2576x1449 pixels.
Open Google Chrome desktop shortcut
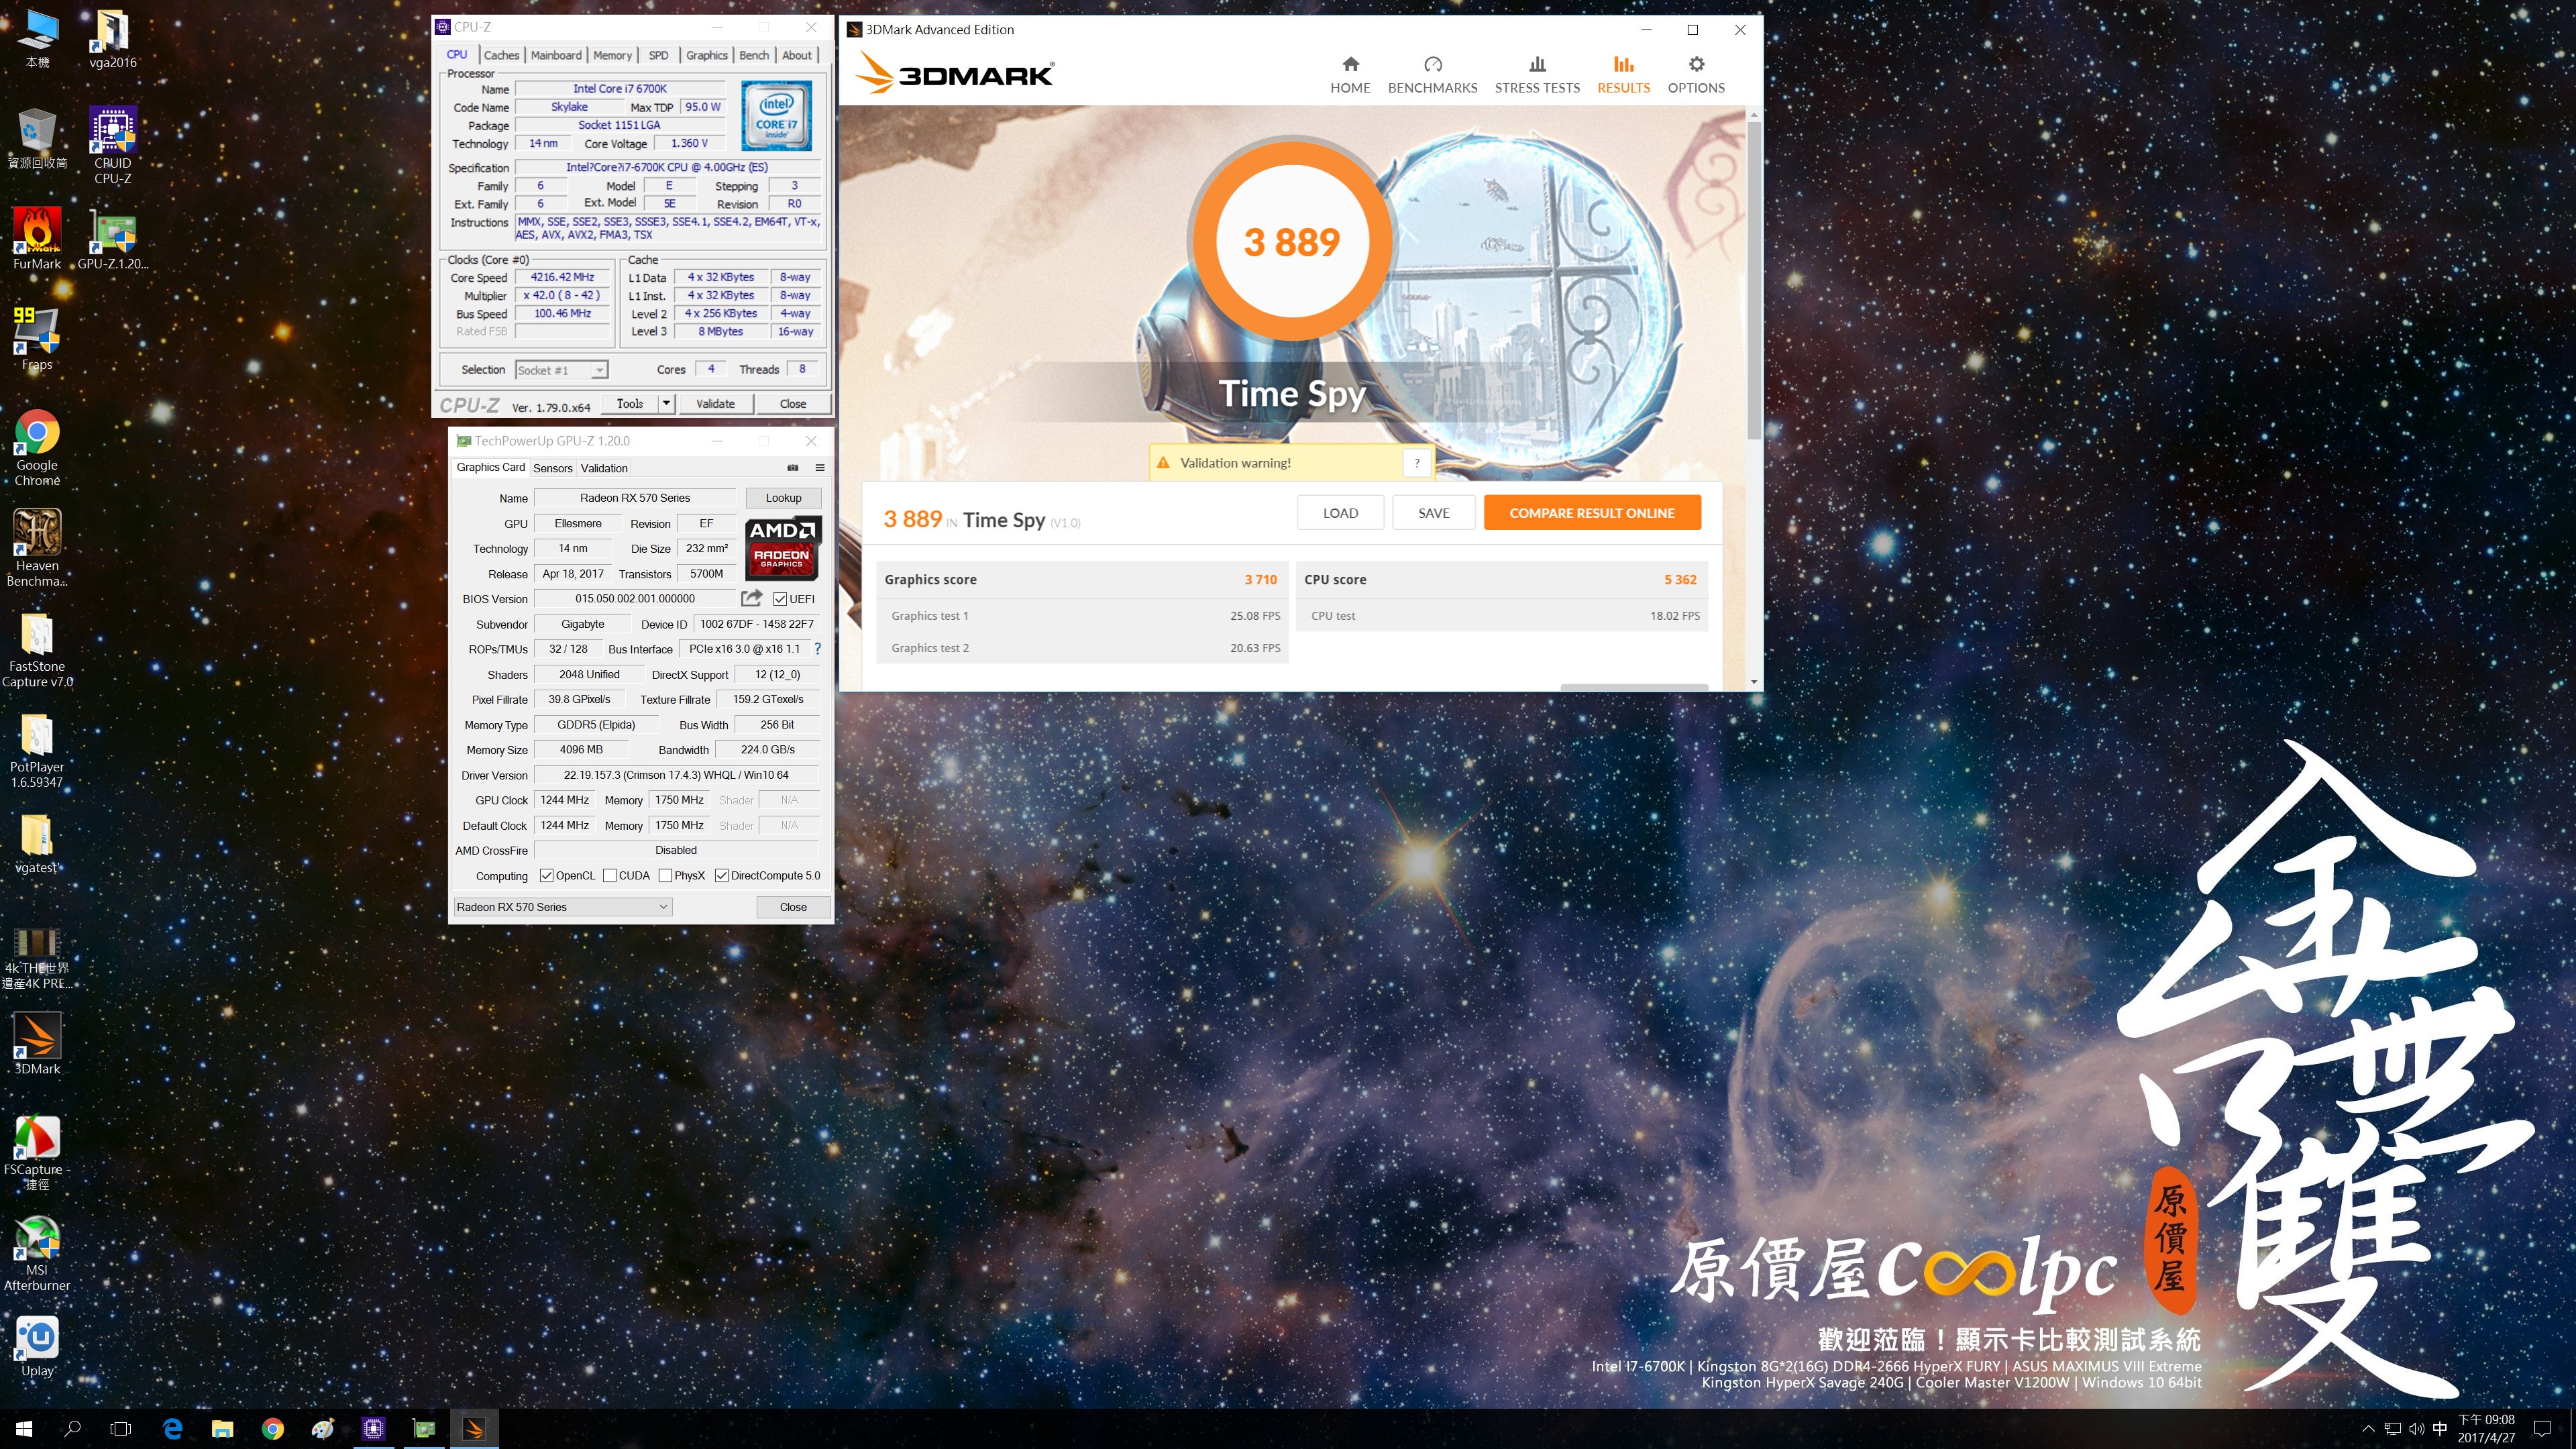(x=37, y=448)
